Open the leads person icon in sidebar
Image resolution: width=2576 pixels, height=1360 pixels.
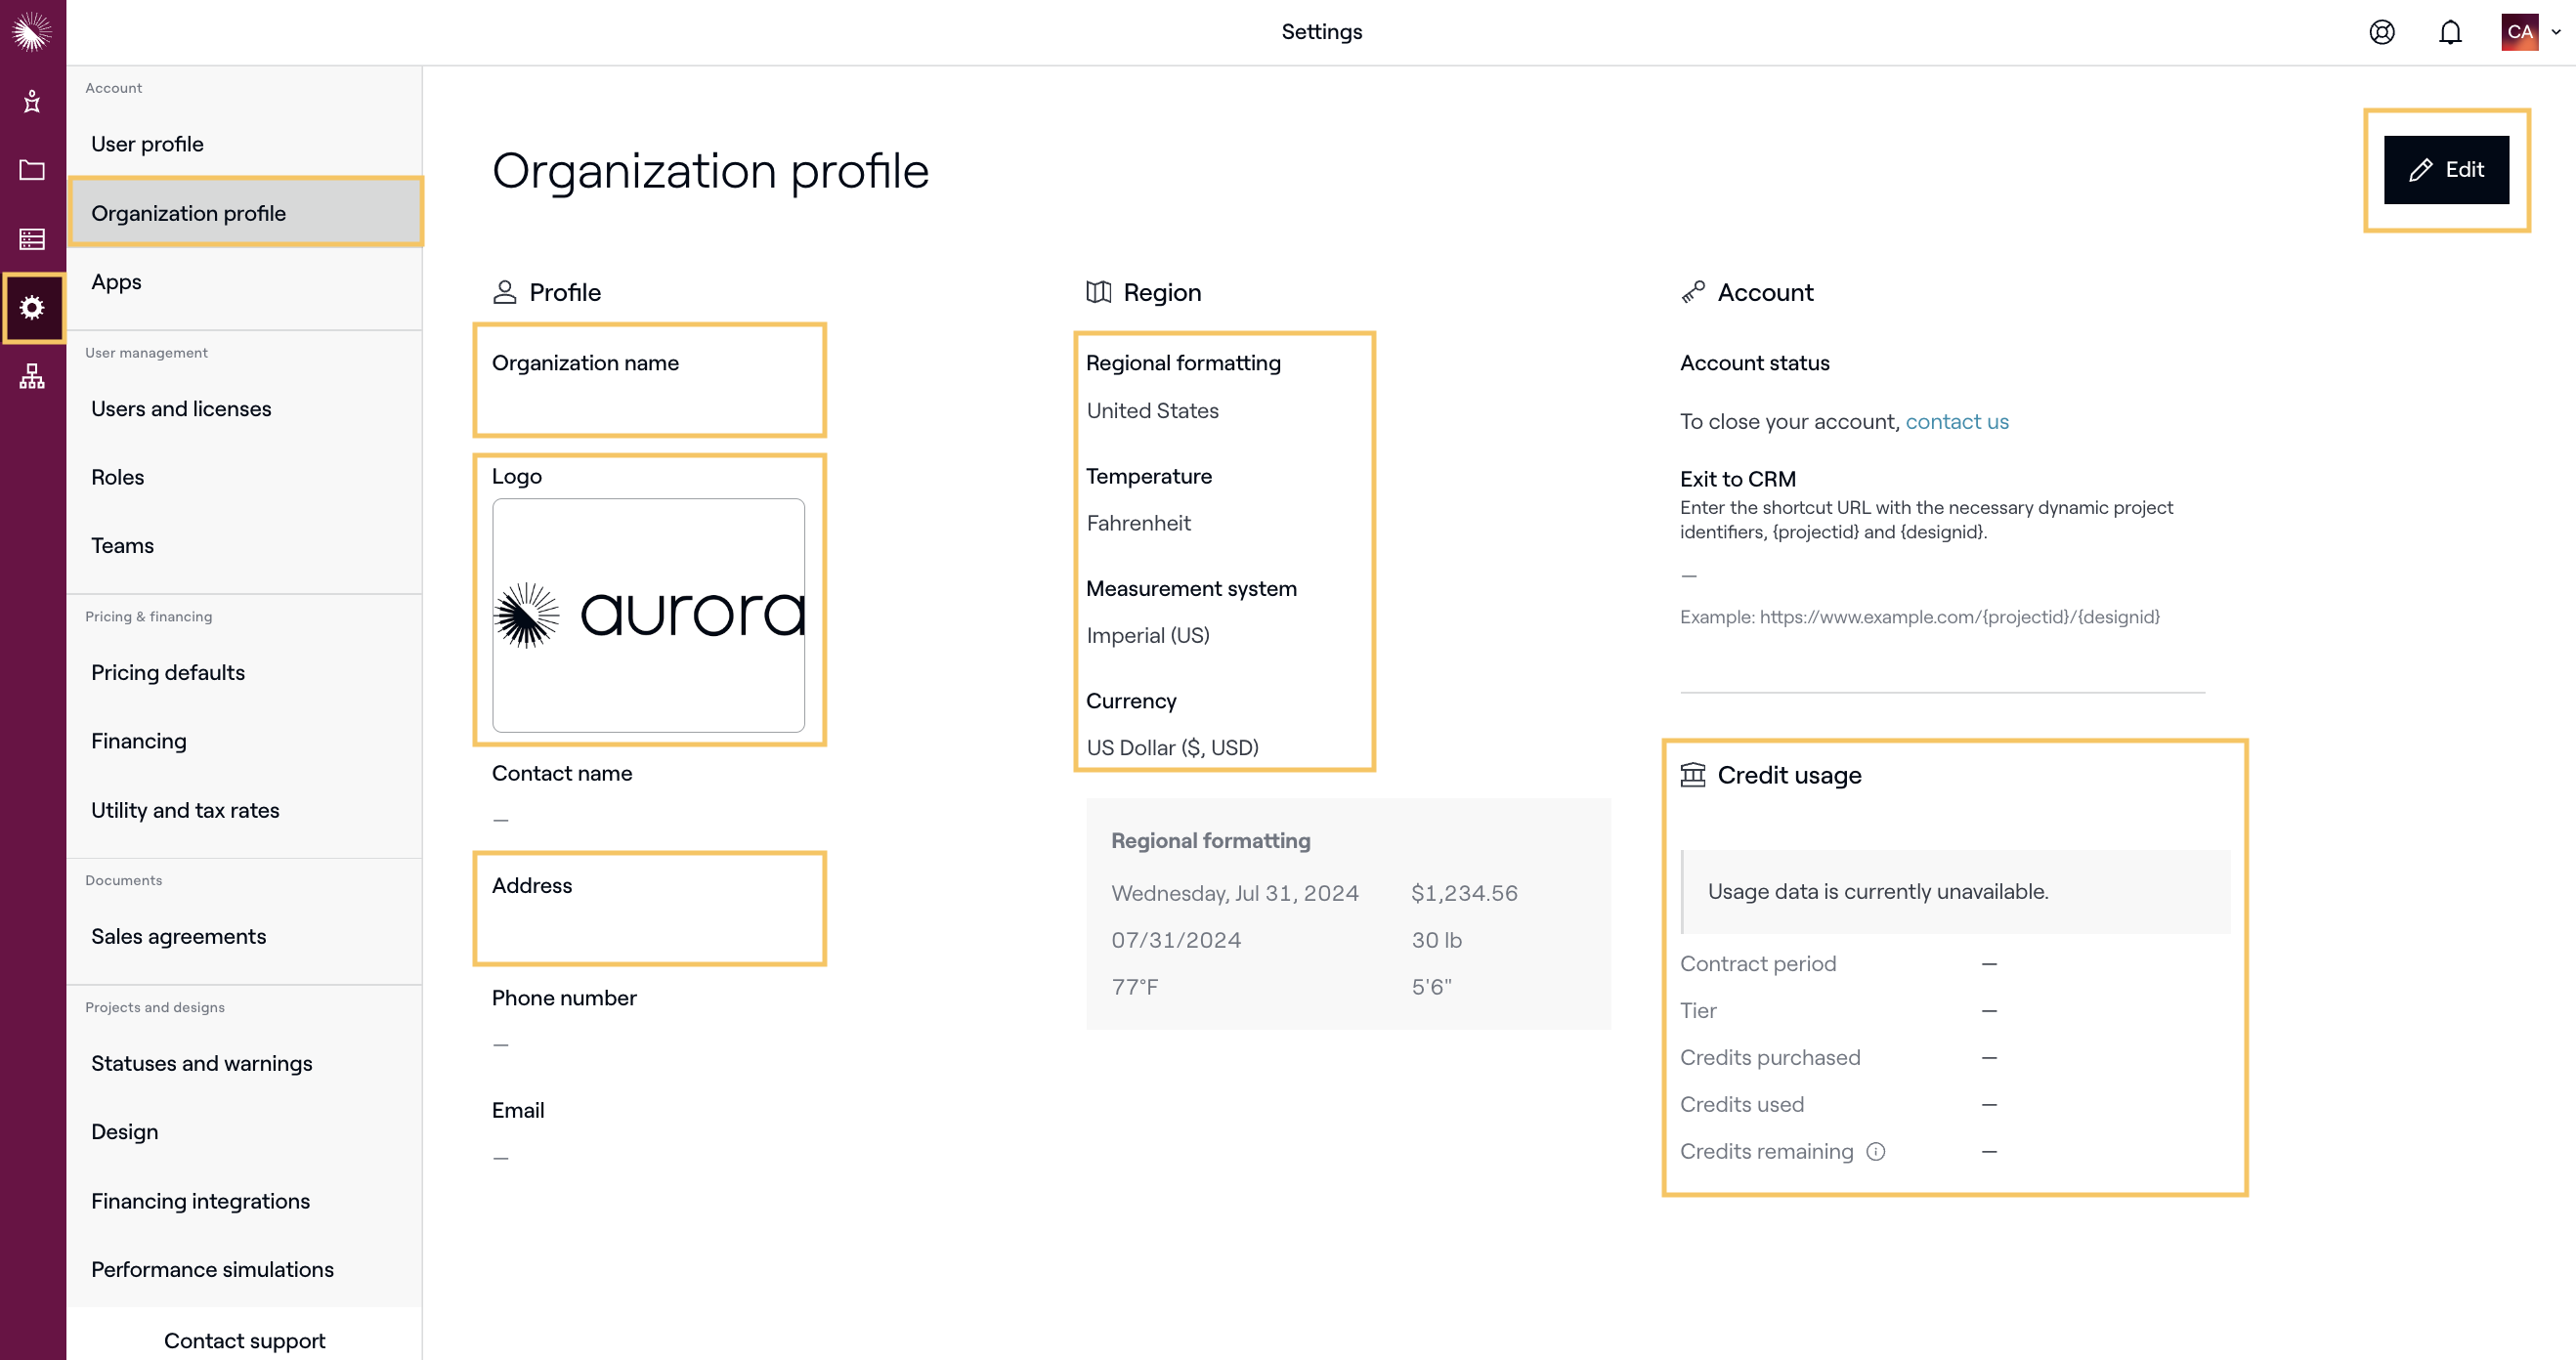click(x=32, y=101)
